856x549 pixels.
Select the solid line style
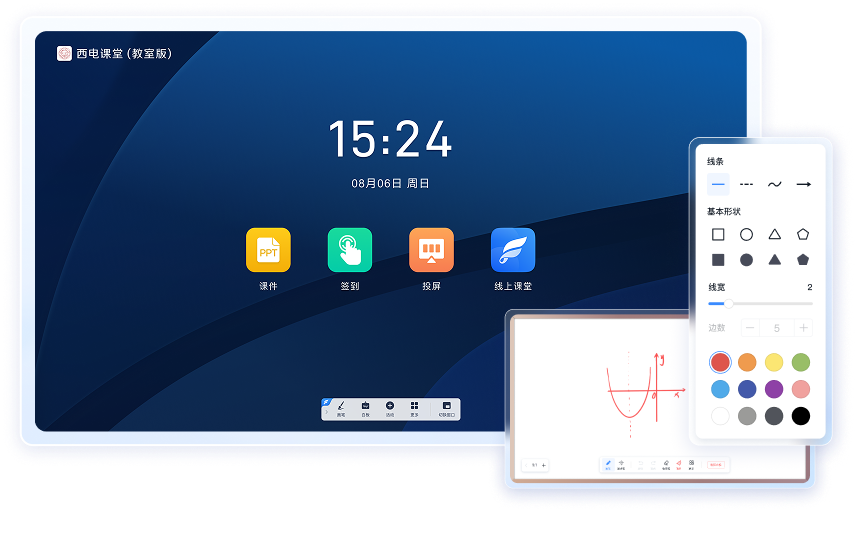(718, 184)
